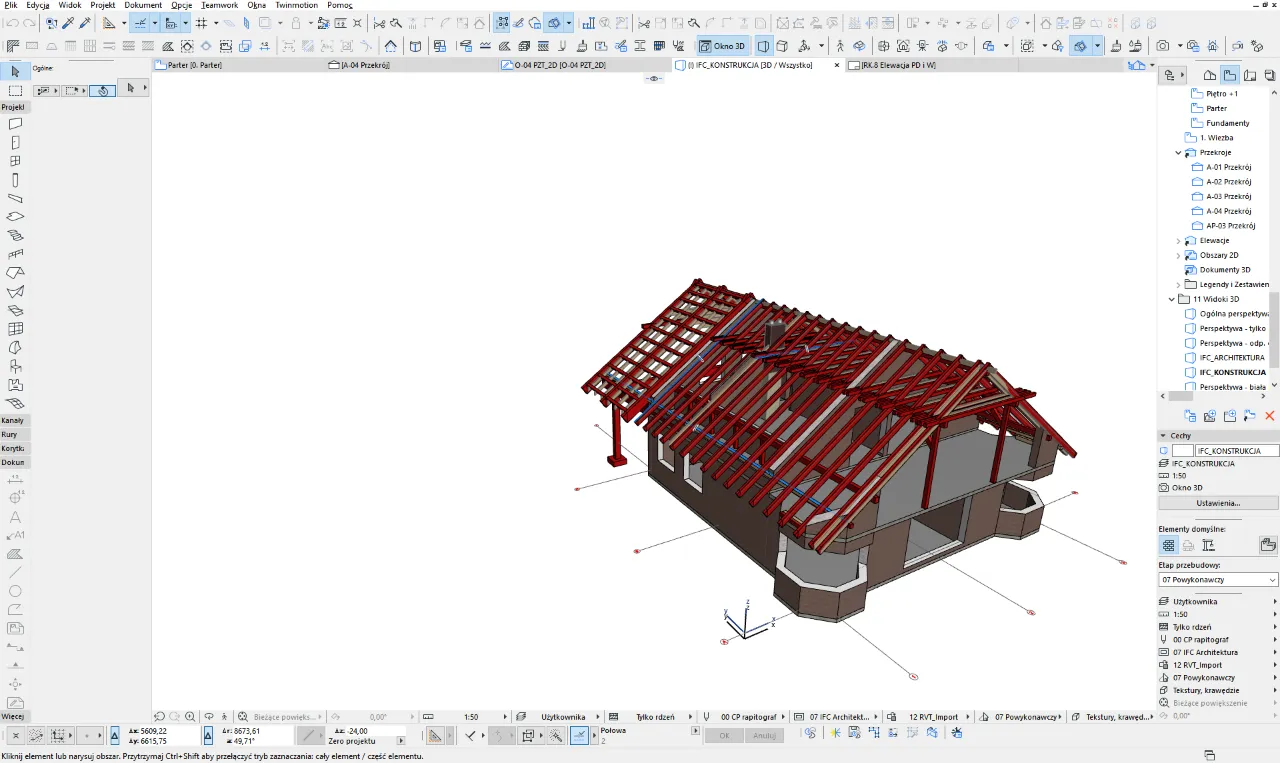Image resolution: width=1280 pixels, height=763 pixels.
Task: Click the red delete X in the navigator
Action: tap(1270, 415)
